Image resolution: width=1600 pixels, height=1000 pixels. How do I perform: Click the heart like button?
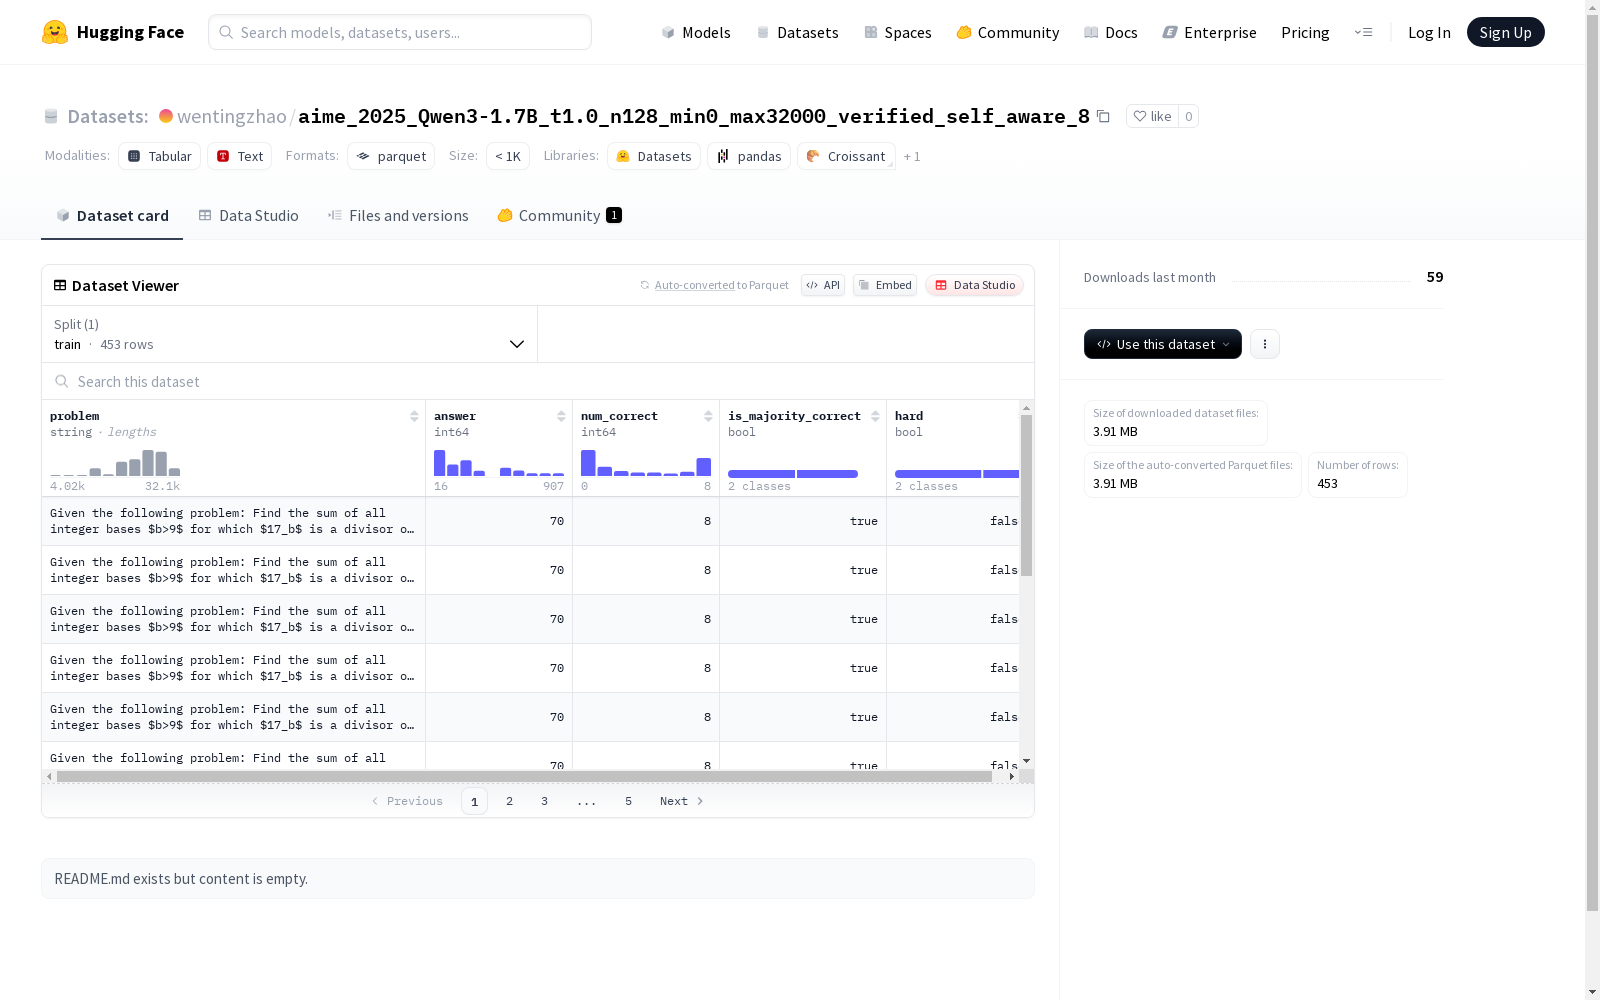[1152, 116]
